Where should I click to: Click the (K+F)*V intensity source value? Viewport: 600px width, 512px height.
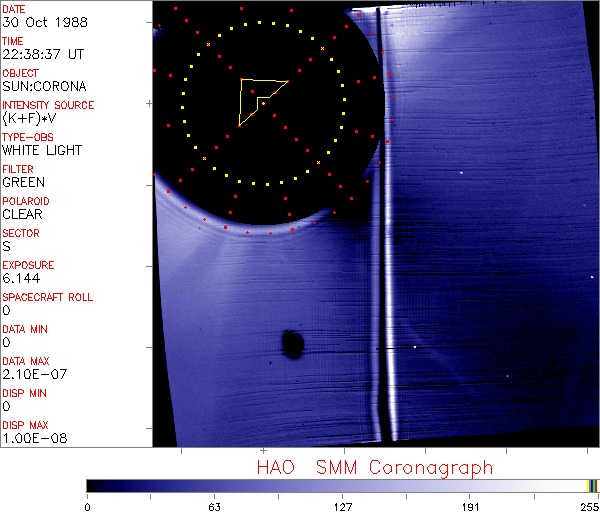click(30, 118)
